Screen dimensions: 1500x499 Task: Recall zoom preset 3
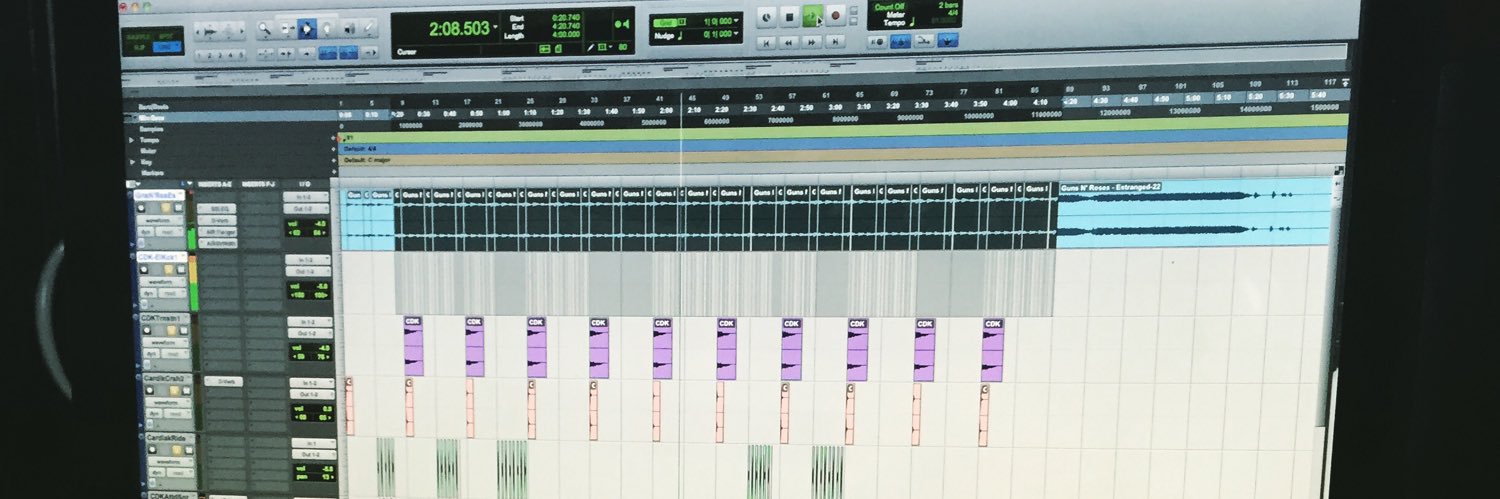[220, 55]
